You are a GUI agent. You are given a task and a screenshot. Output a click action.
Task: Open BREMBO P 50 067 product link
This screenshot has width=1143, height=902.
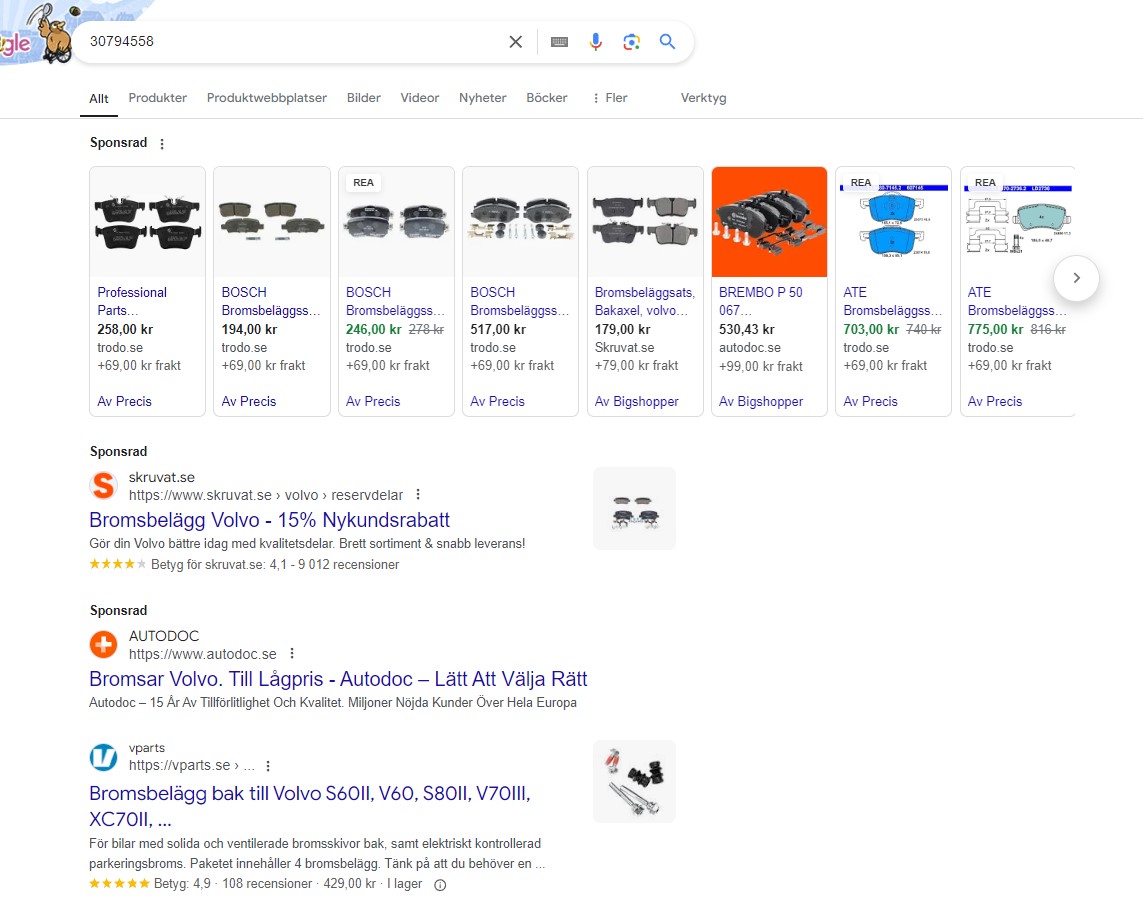pyautogui.click(x=760, y=301)
